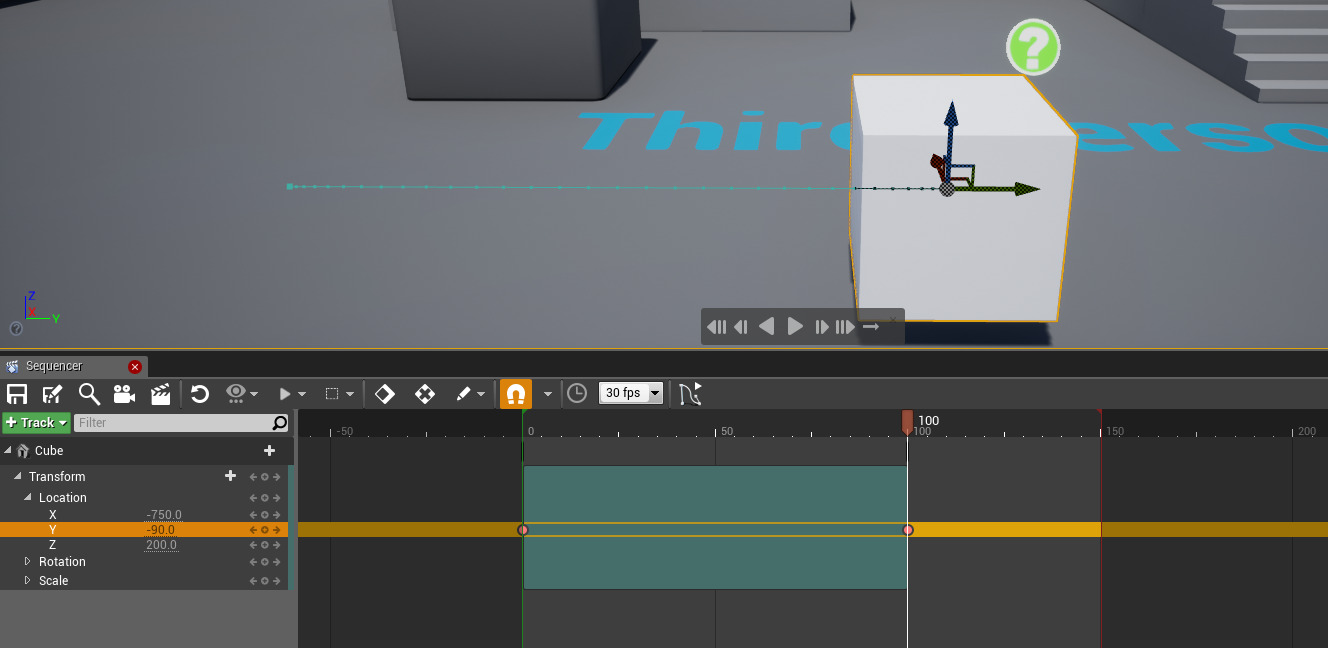Open the Render Movie settings
This screenshot has height=648, width=1328.
pyautogui.click(x=159, y=393)
